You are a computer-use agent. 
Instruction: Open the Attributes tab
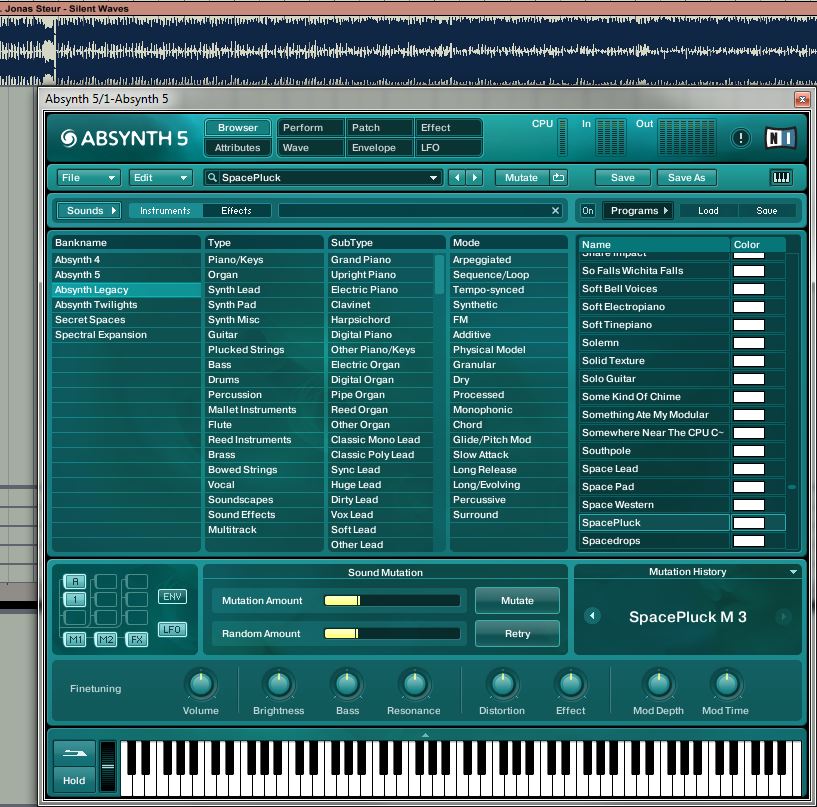click(x=238, y=147)
